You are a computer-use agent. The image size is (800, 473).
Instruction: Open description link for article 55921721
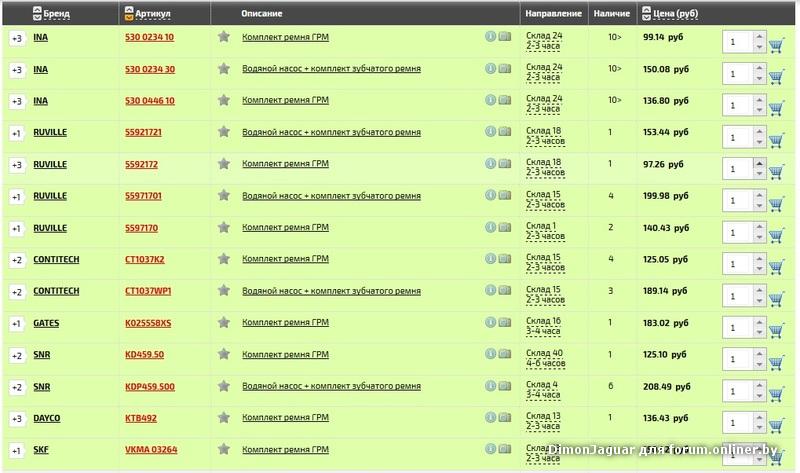(x=331, y=132)
